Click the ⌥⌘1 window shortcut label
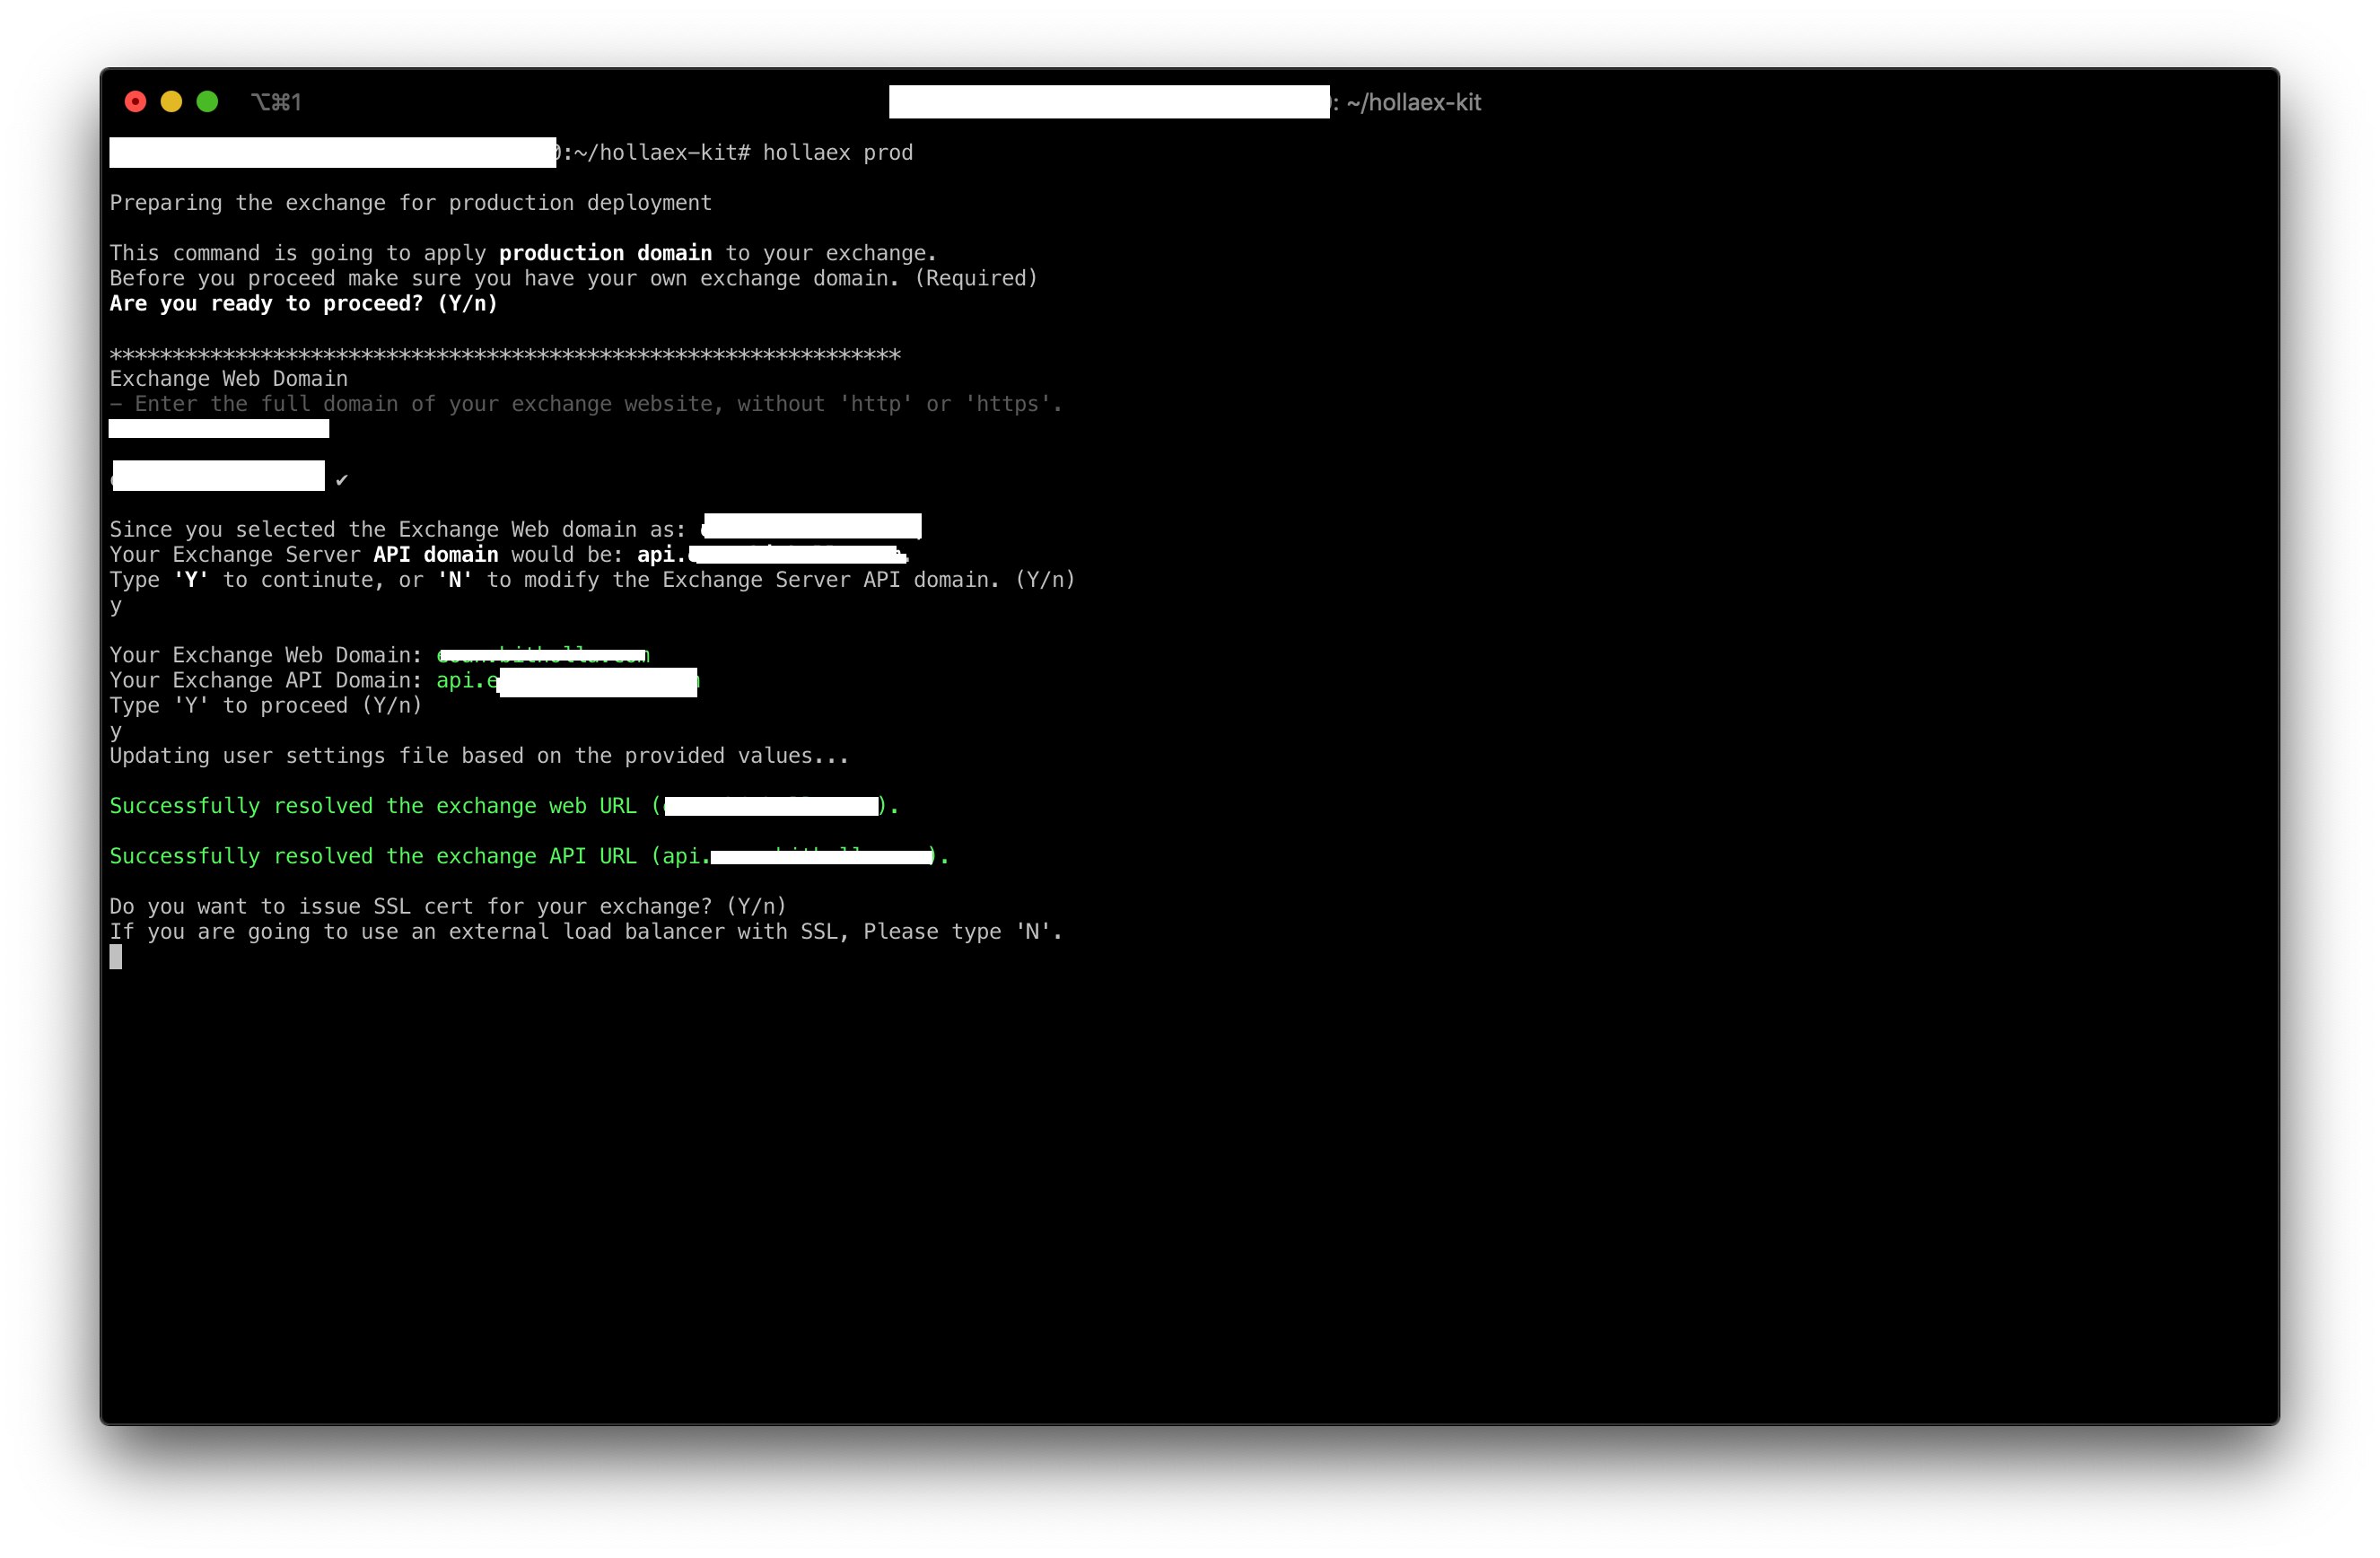Viewport: 2380px width, 1558px height. [276, 102]
